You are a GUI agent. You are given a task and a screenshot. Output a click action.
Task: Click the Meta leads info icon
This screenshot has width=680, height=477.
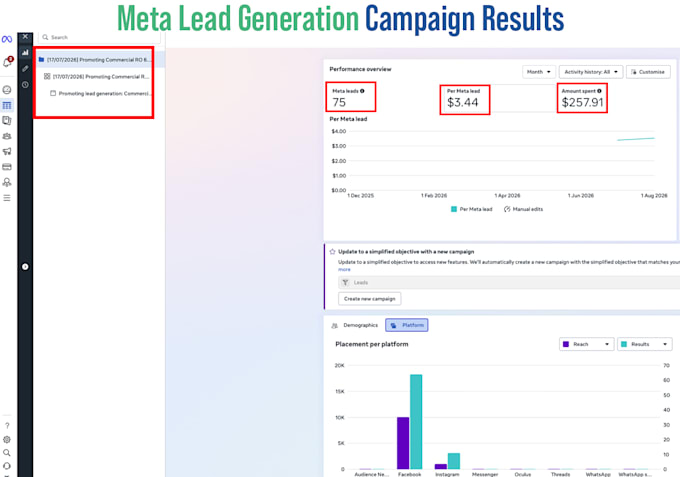click(x=362, y=91)
